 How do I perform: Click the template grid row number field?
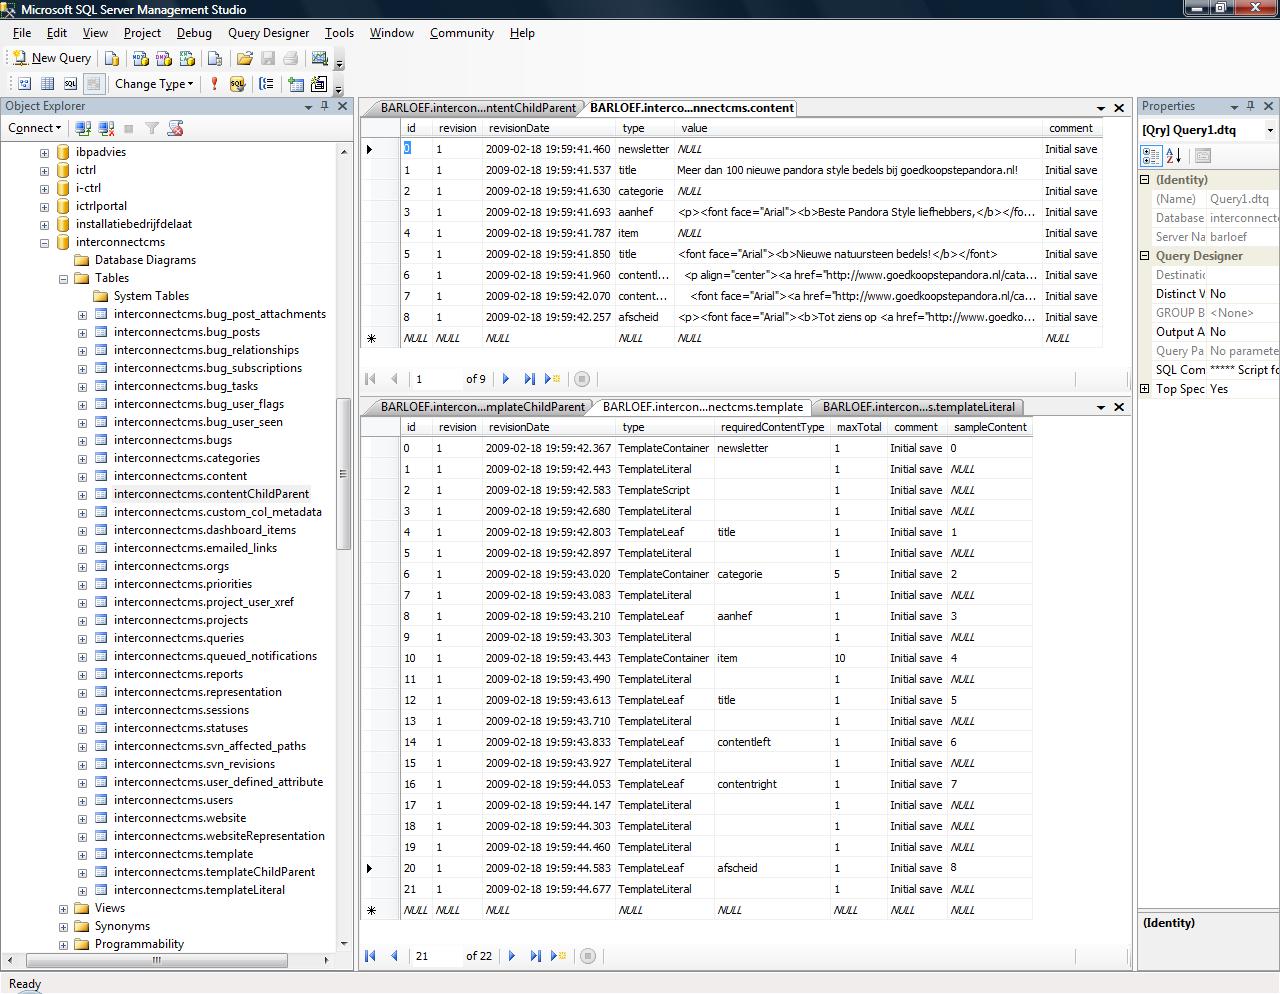point(436,956)
